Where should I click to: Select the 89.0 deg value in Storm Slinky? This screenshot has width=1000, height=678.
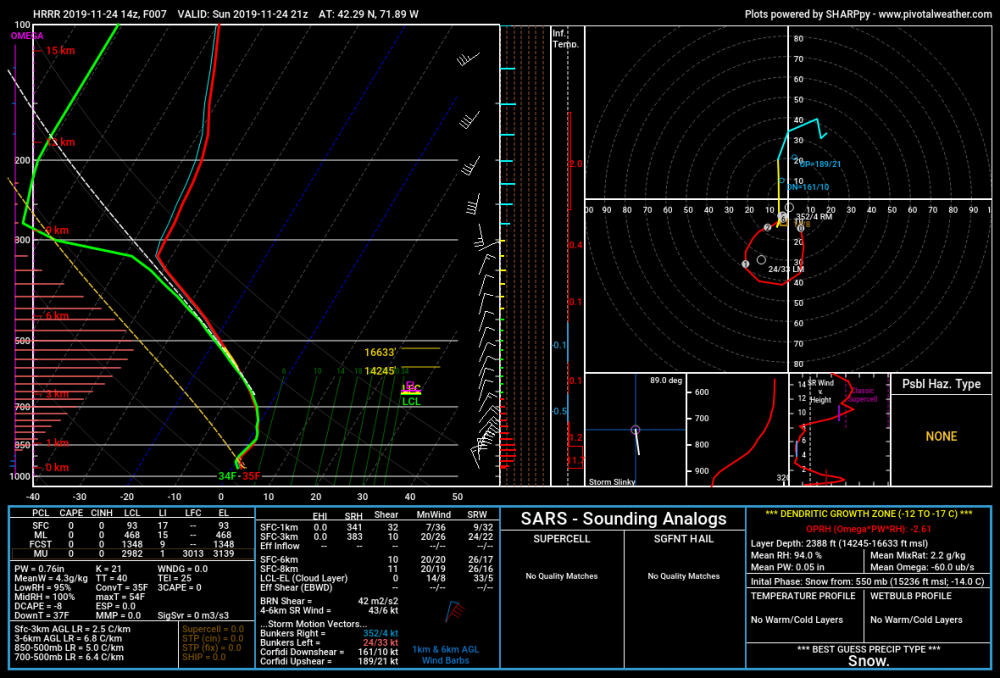pos(666,380)
